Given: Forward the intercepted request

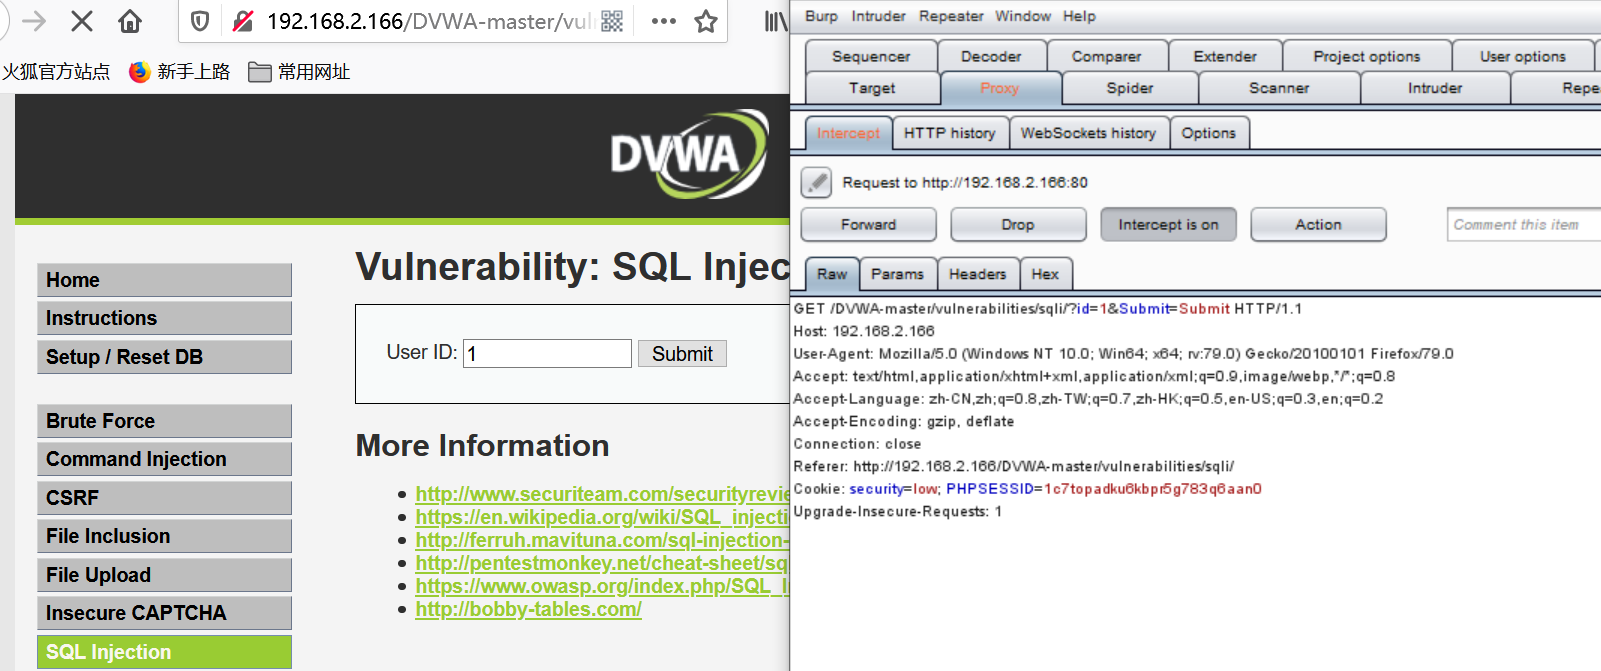Looking at the screenshot, I should (x=868, y=225).
